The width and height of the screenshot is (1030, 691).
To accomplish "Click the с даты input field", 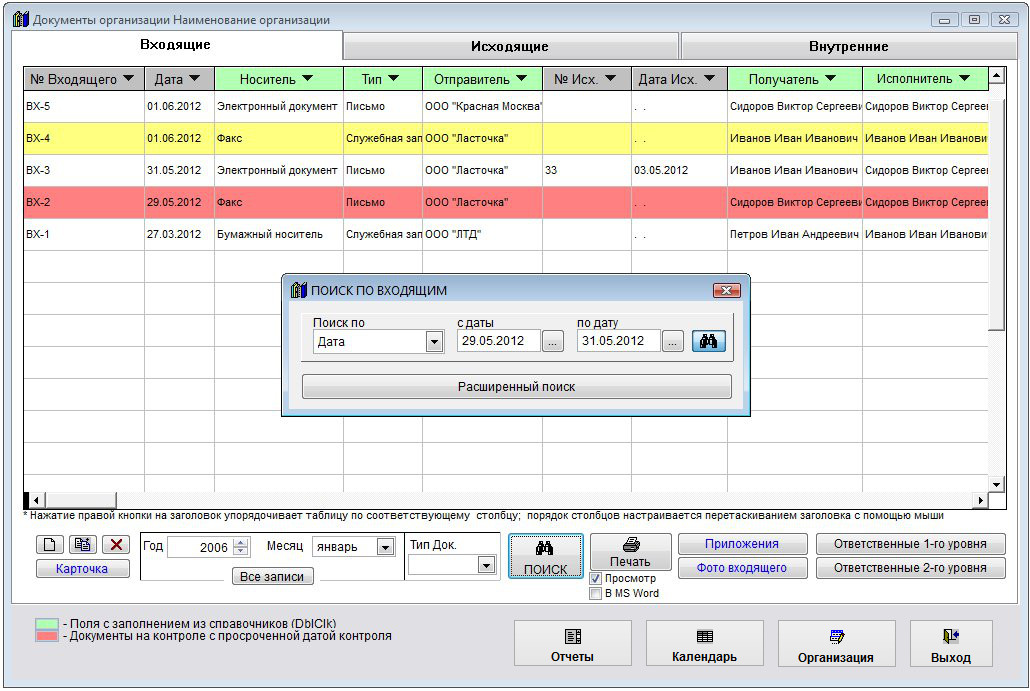I will 498,341.
